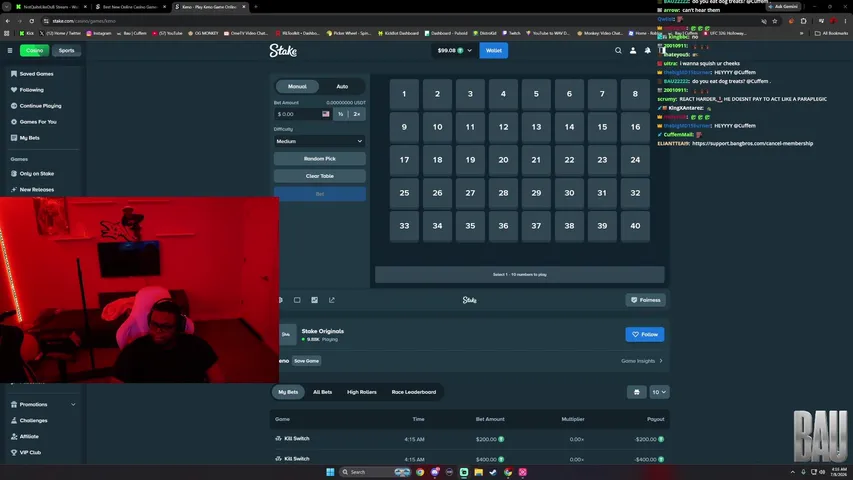853x480 pixels.
Task: Open Windows Start button on taskbar
Action: [330, 472]
